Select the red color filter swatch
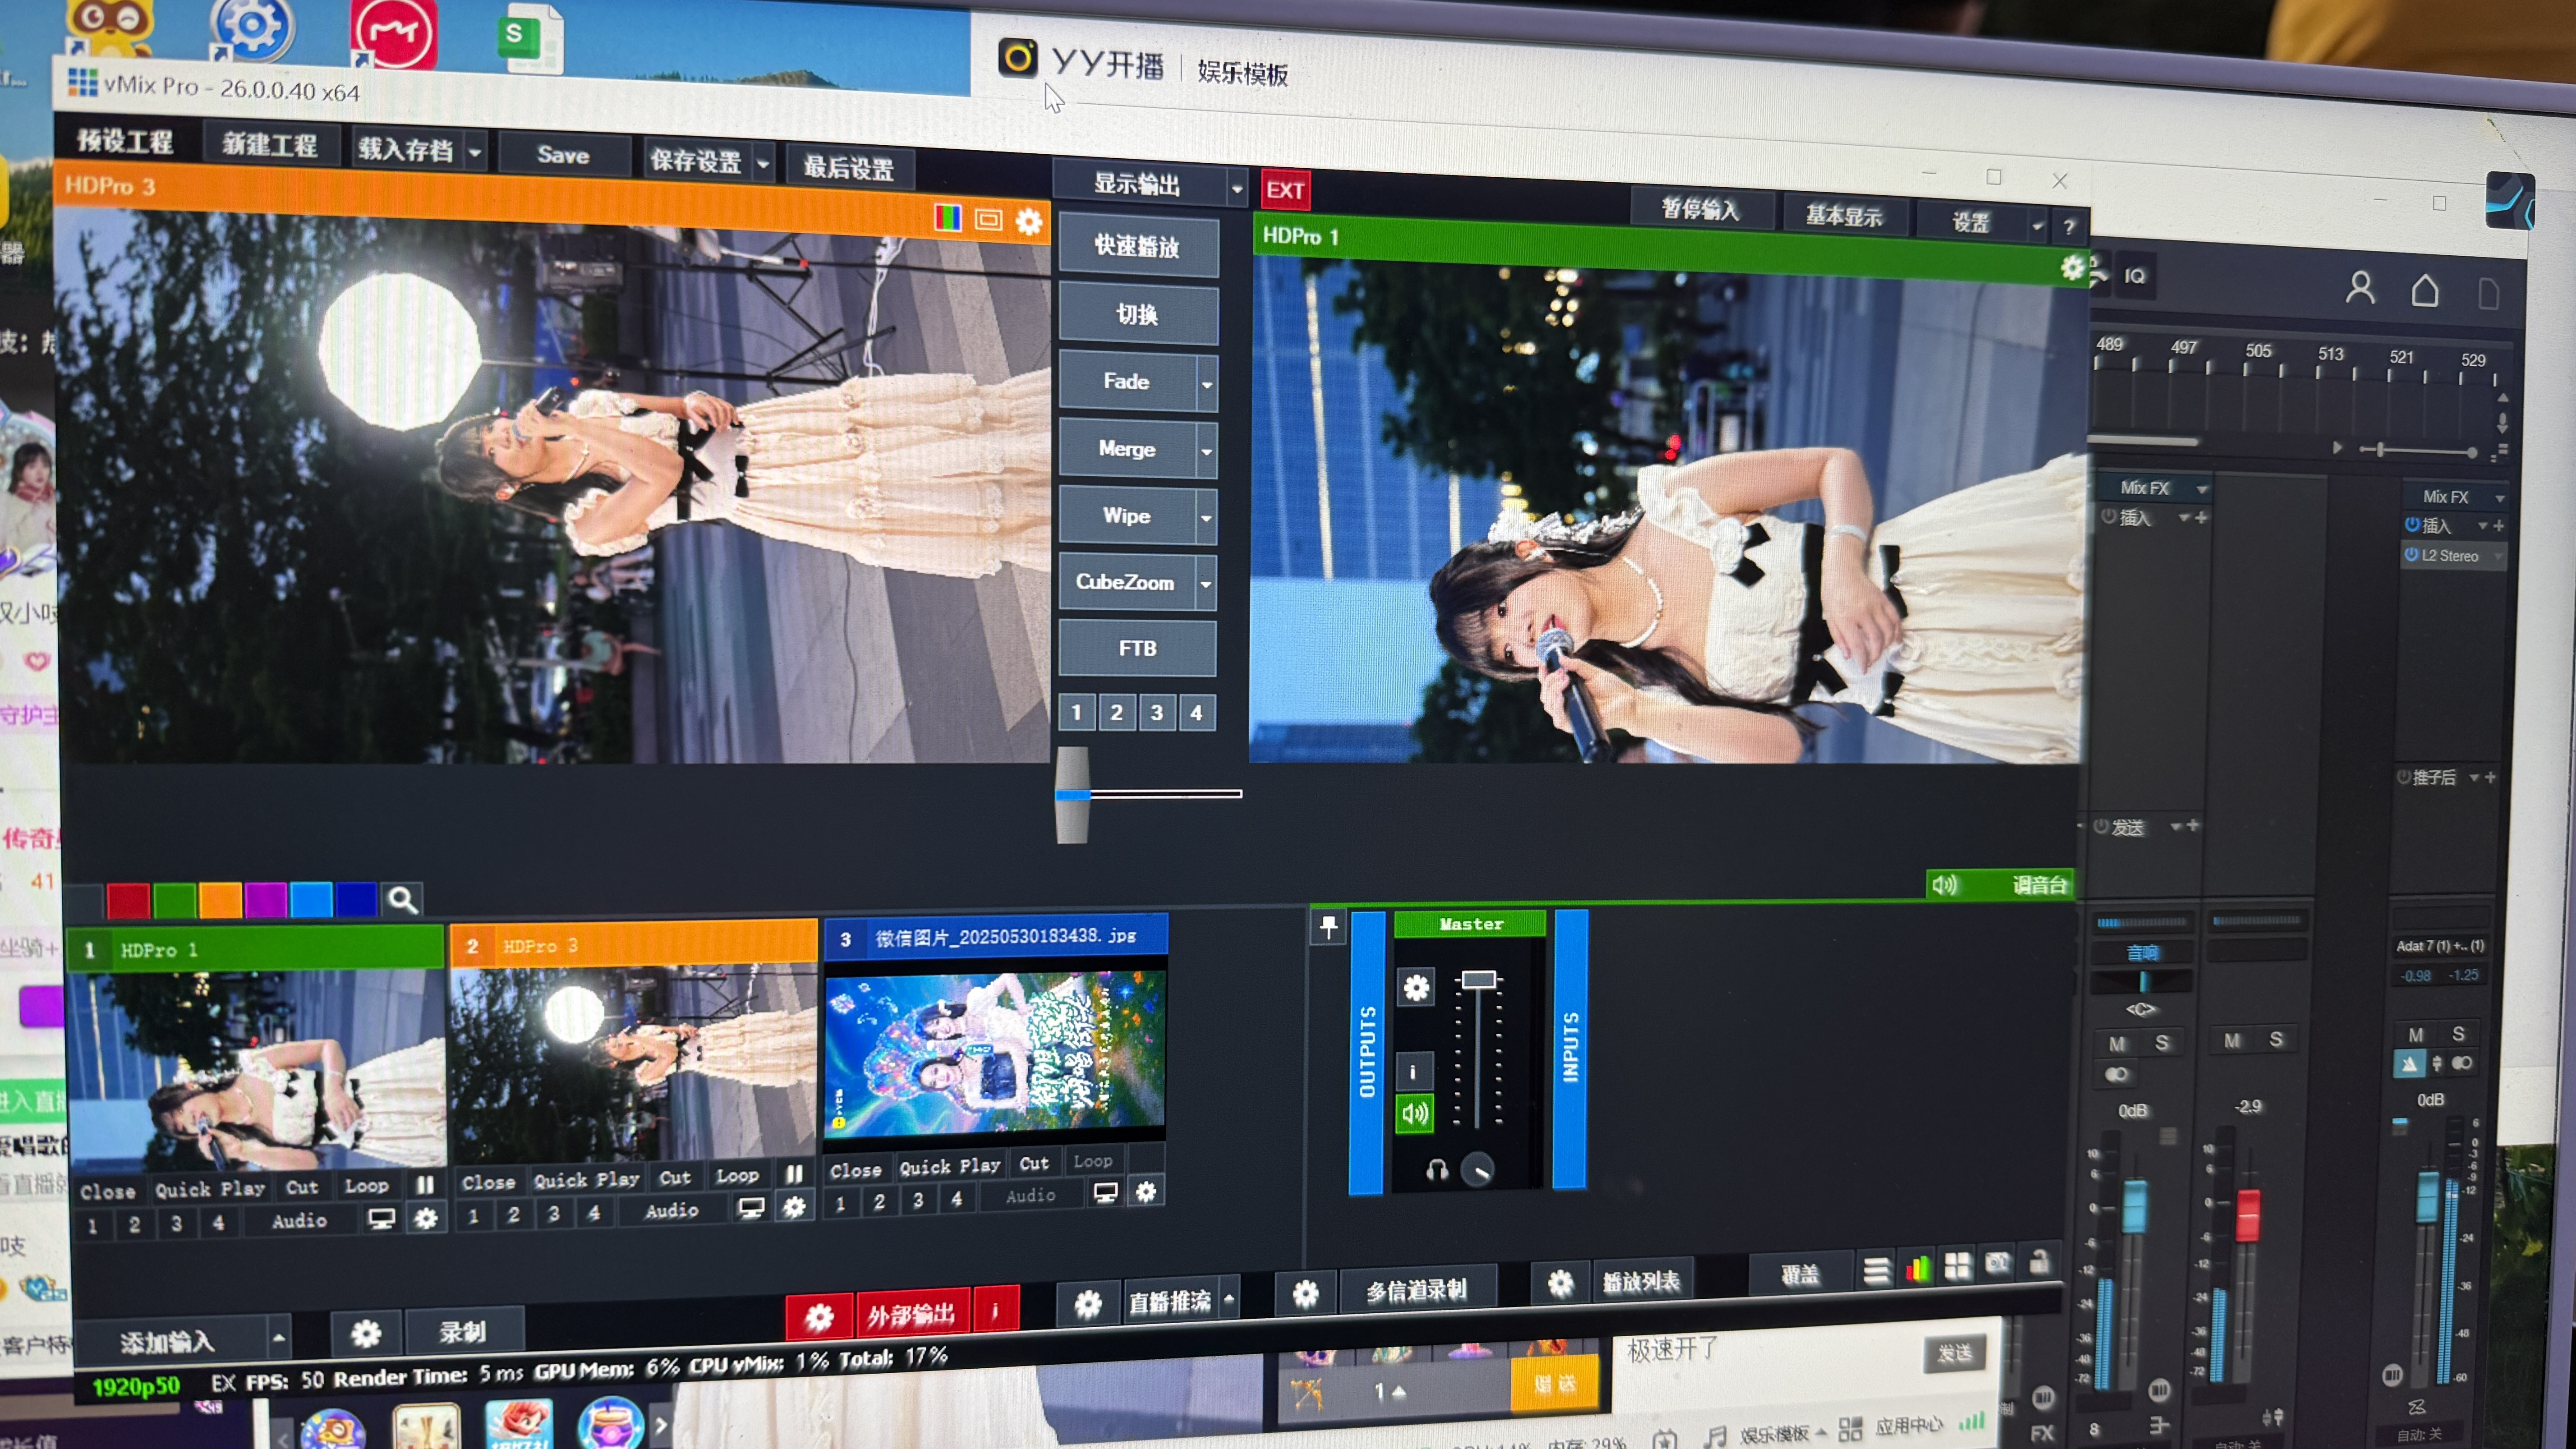 coord(129,901)
